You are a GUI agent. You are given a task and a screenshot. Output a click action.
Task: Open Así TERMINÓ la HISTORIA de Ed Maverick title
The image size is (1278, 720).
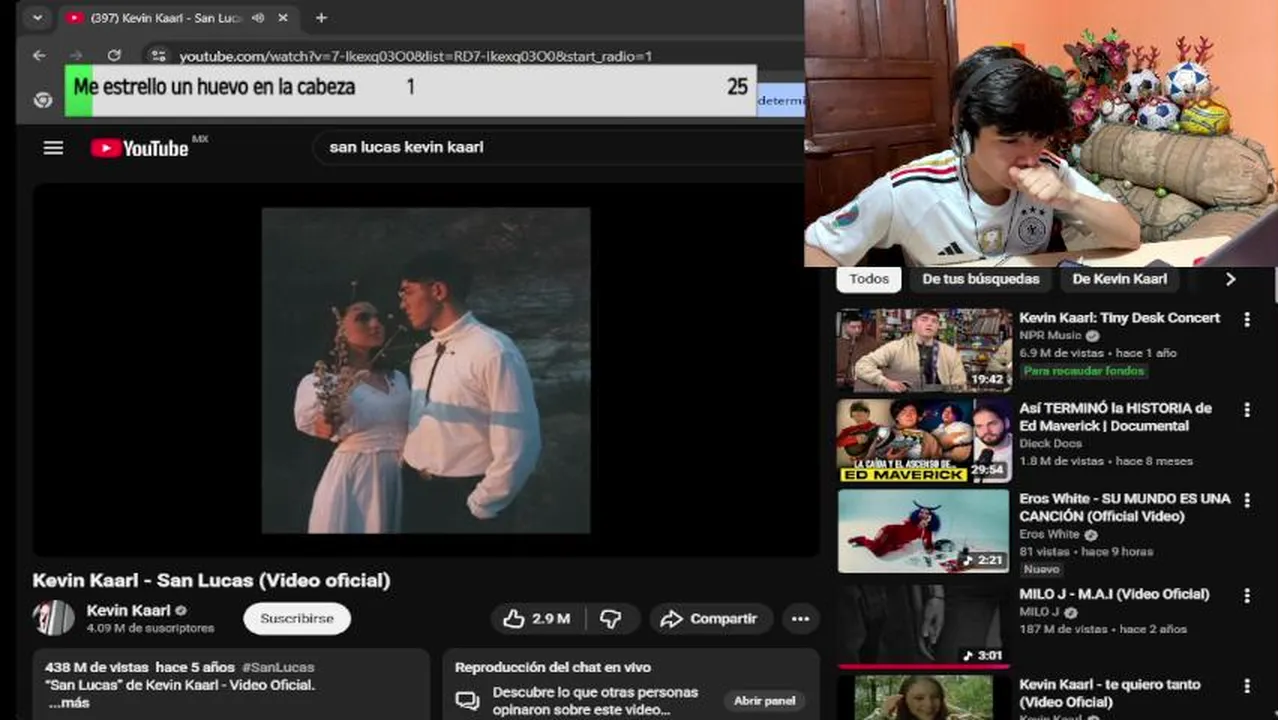click(x=1115, y=417)
